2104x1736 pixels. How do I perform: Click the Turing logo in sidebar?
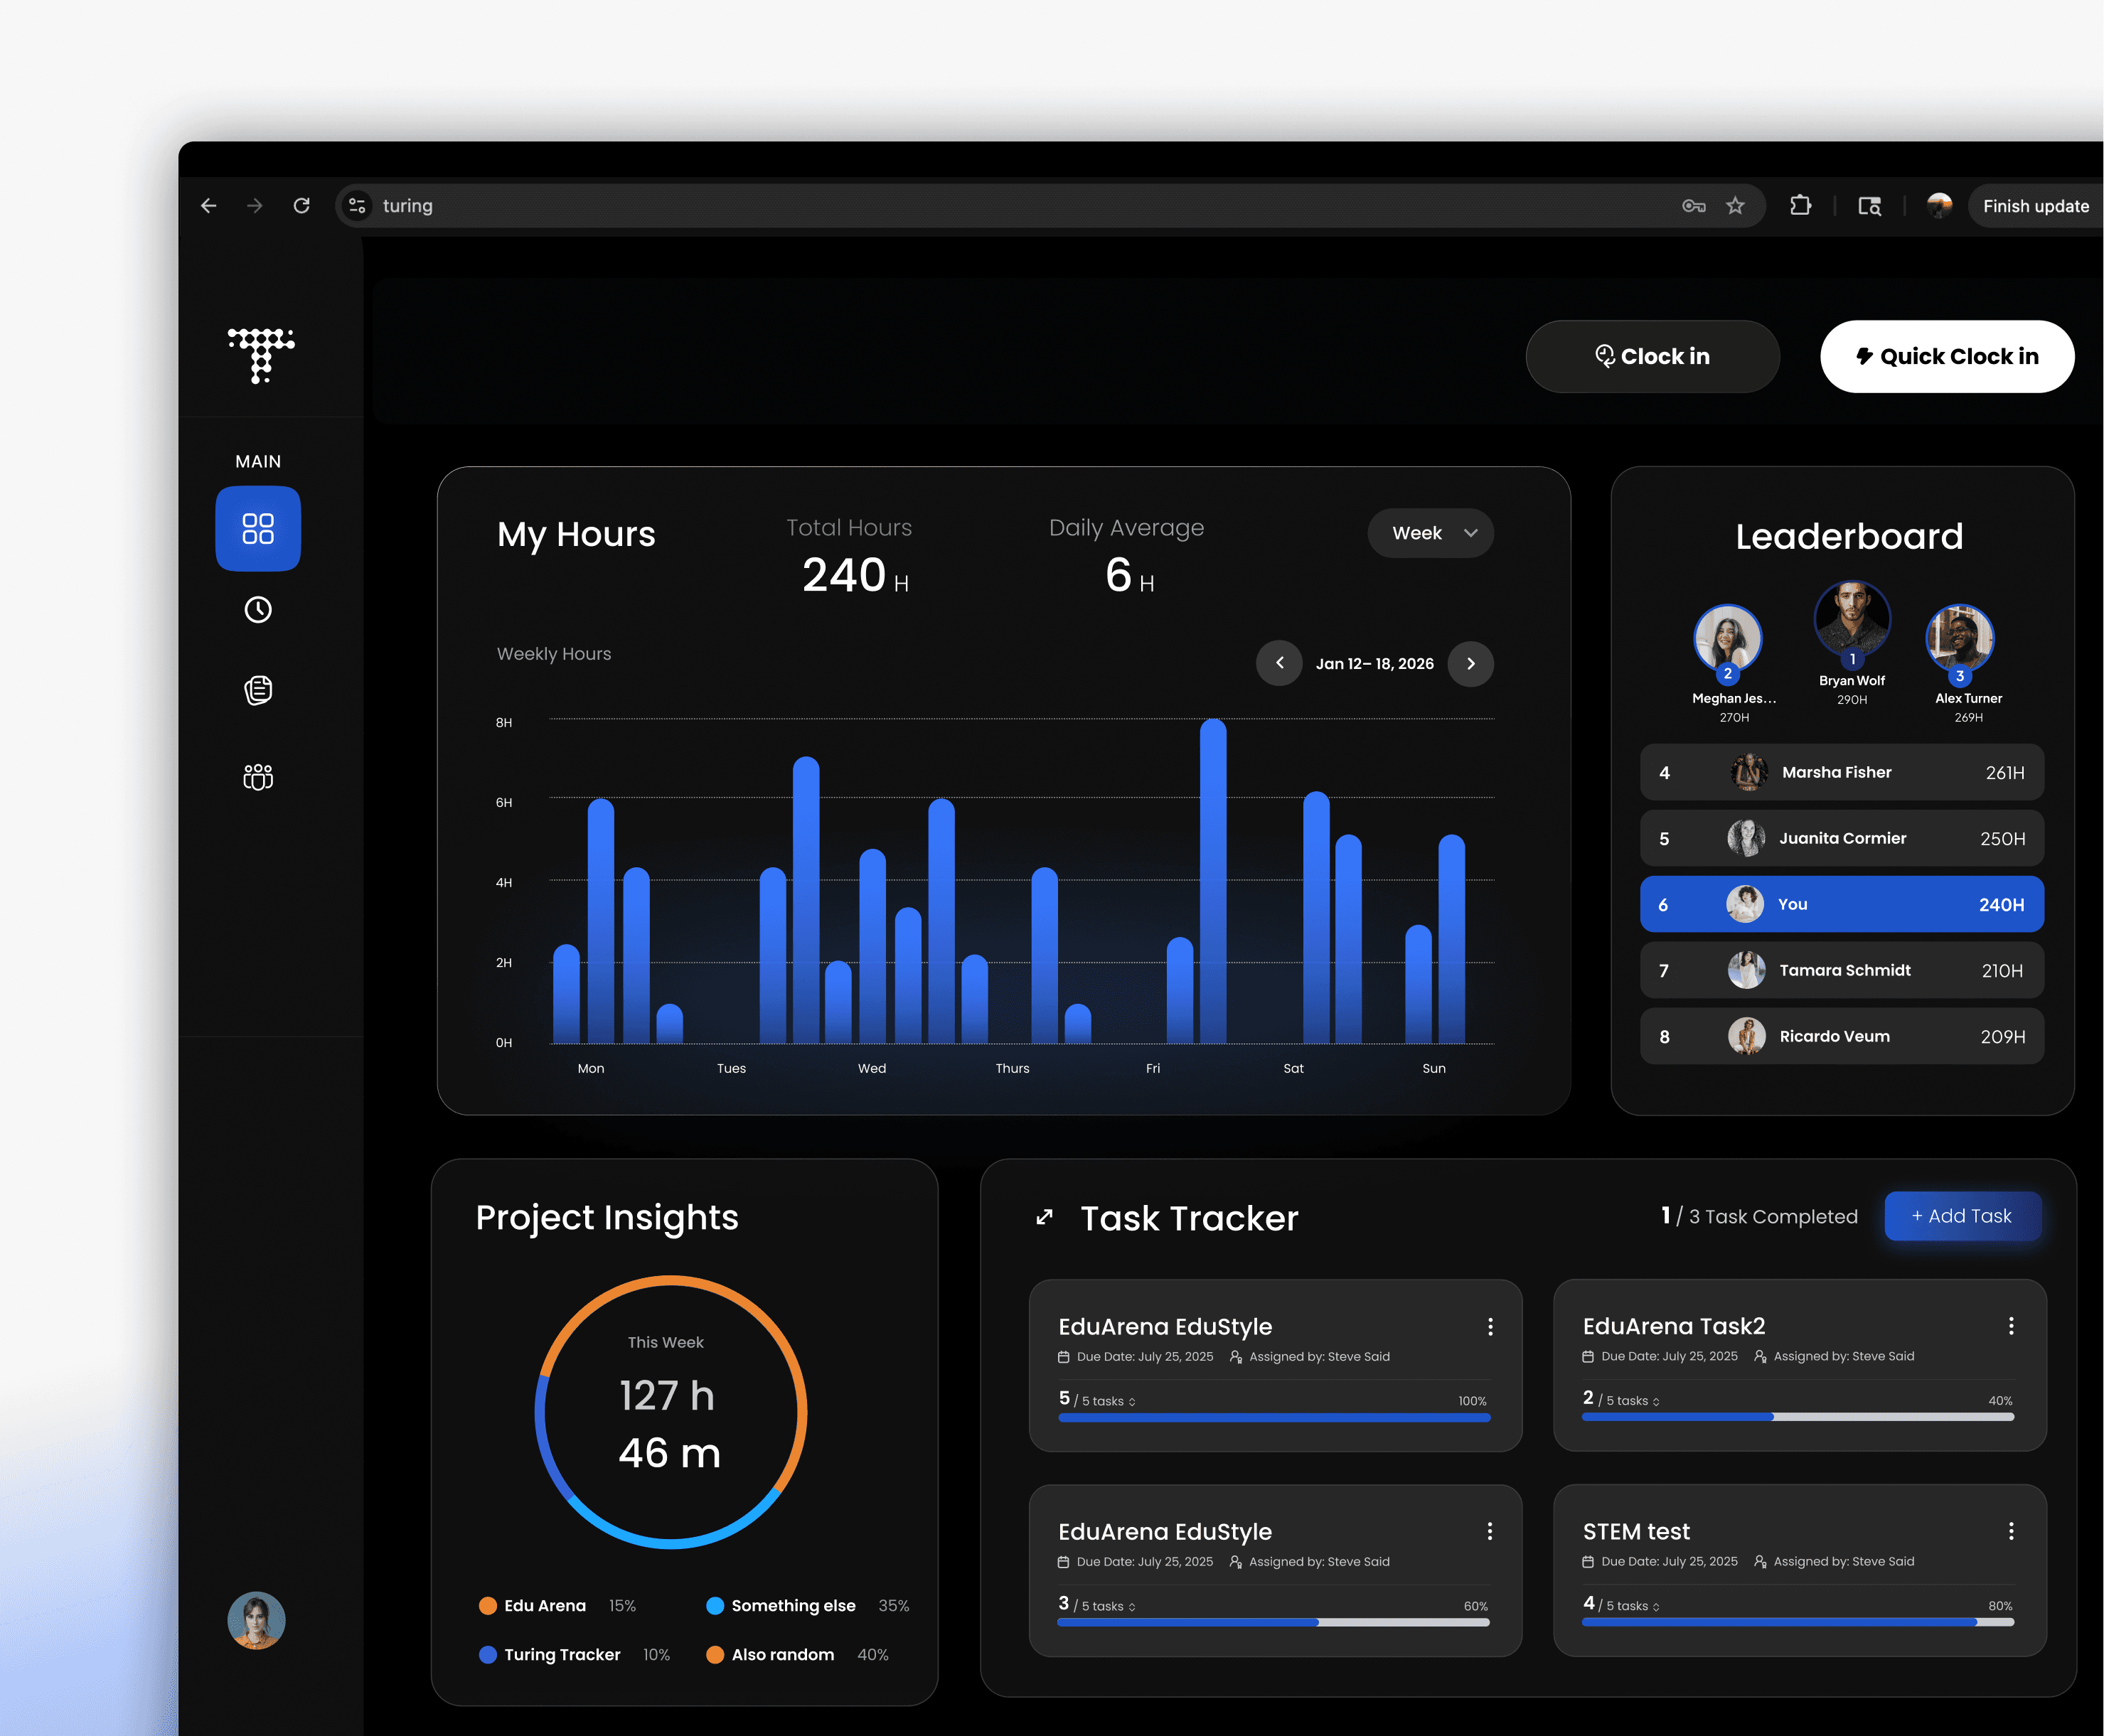(260, 355)
